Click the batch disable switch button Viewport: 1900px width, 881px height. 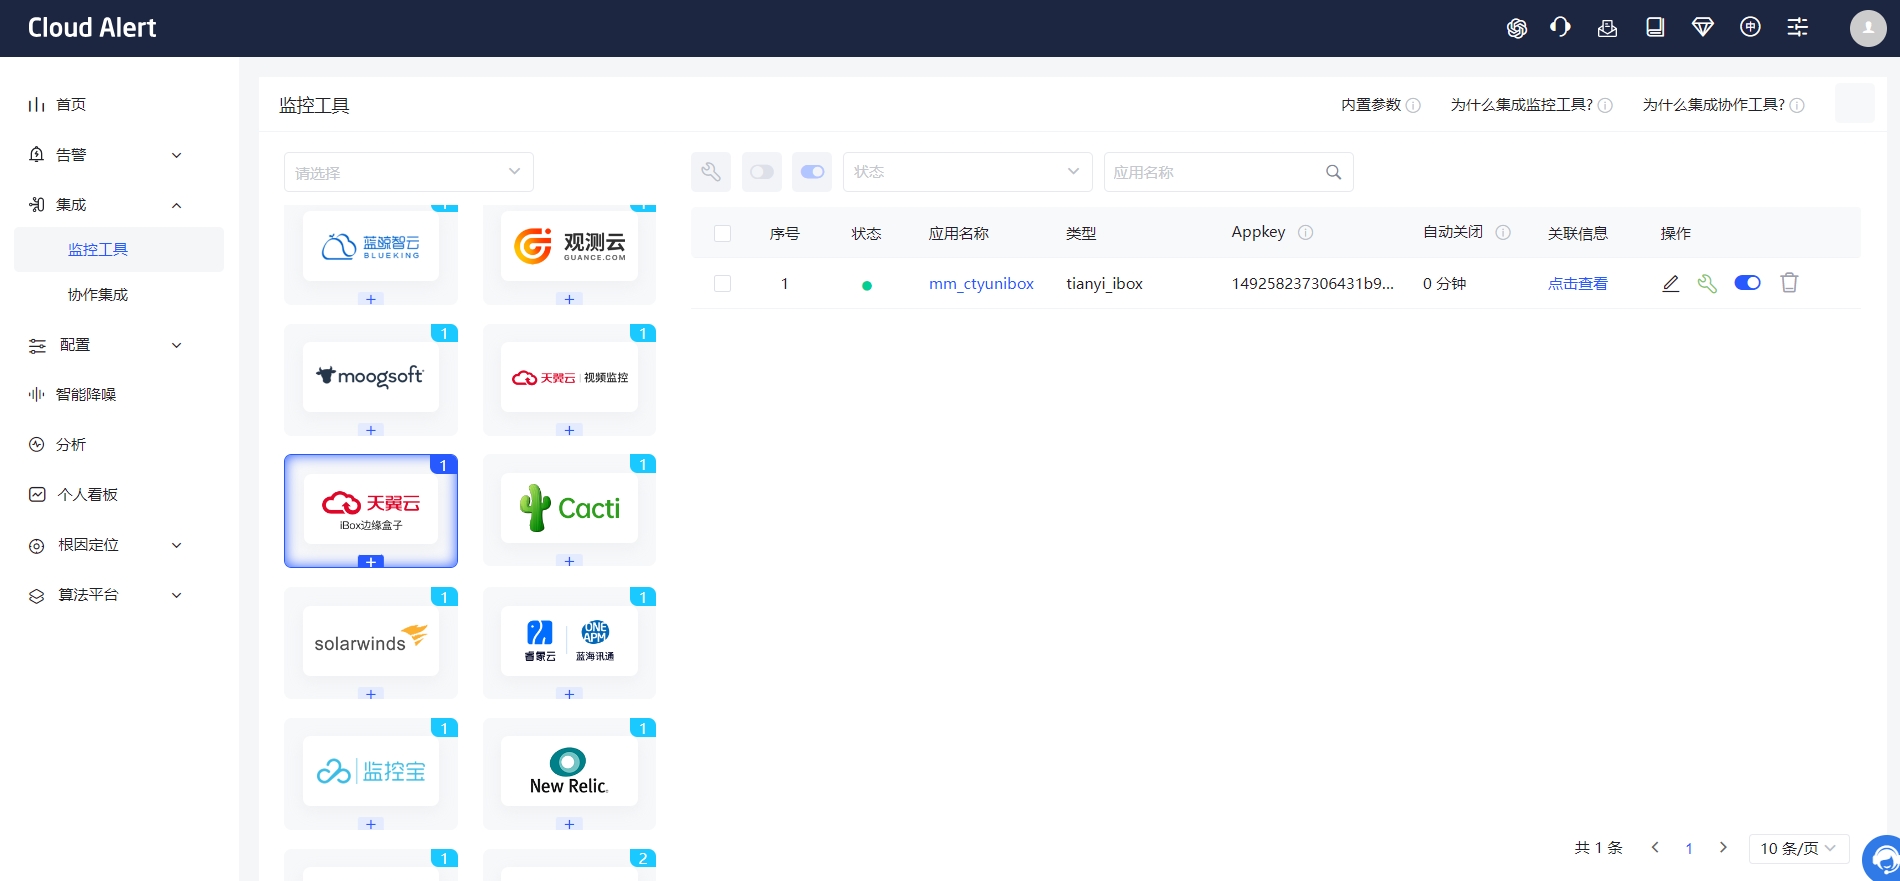(x=762, y=172)
